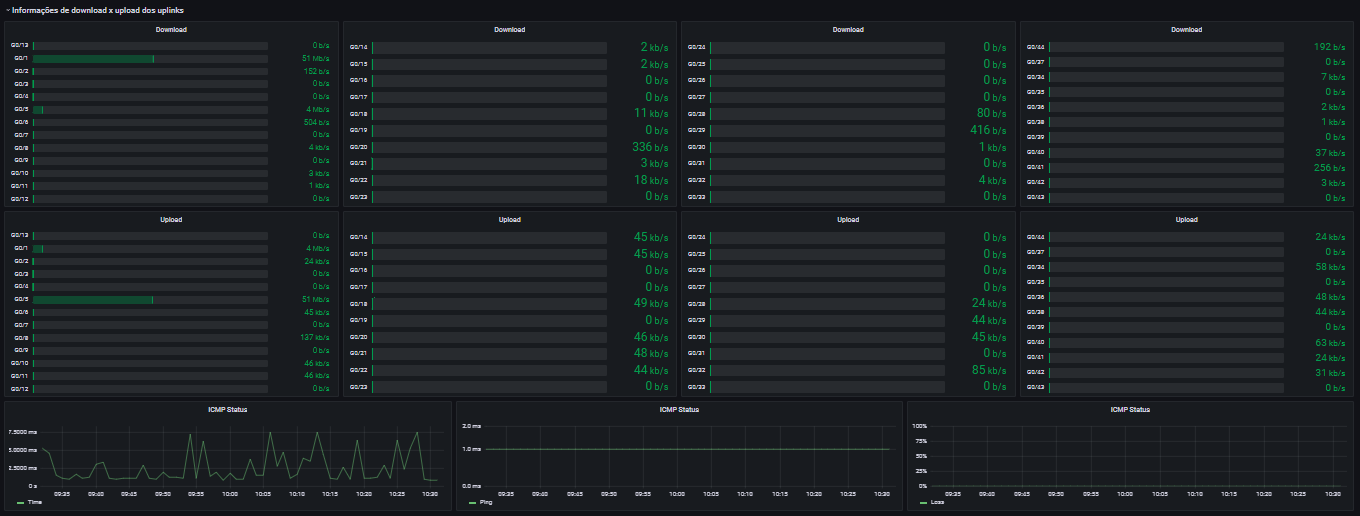Click the G0/13 label in the first Download panel
Viewport: 1360px width, 516px height.
(20, 46)
